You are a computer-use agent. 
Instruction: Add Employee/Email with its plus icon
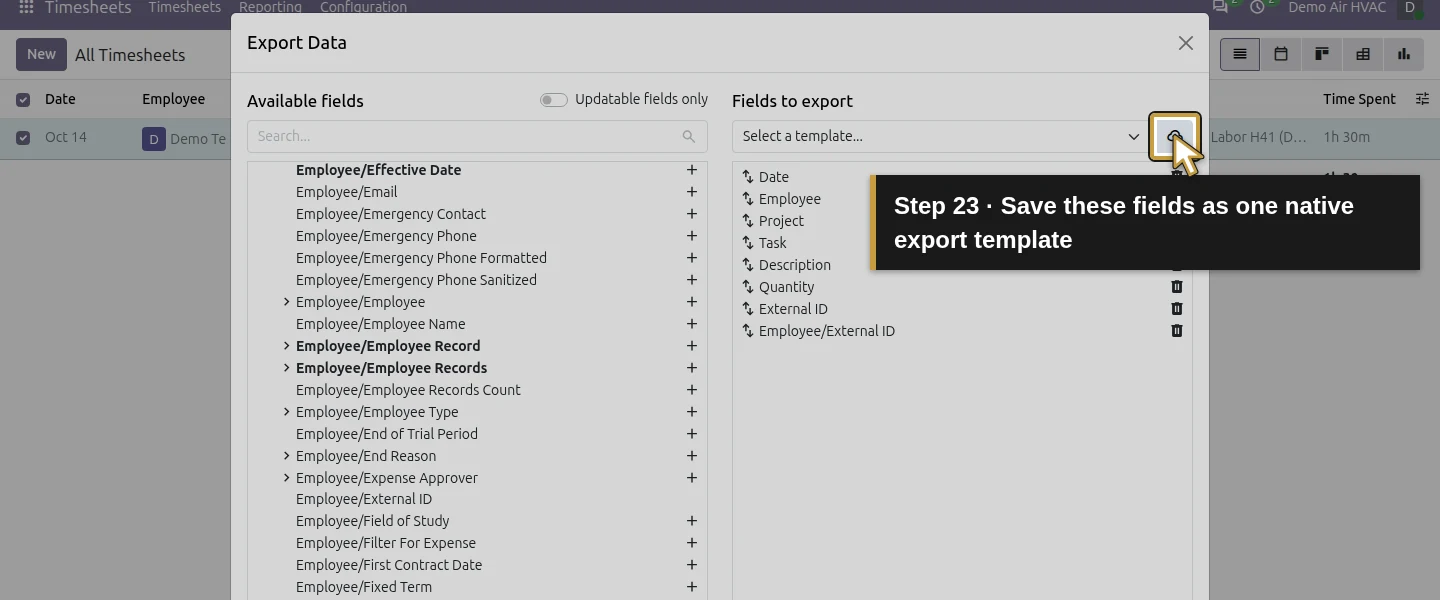(x=691, y=192)
